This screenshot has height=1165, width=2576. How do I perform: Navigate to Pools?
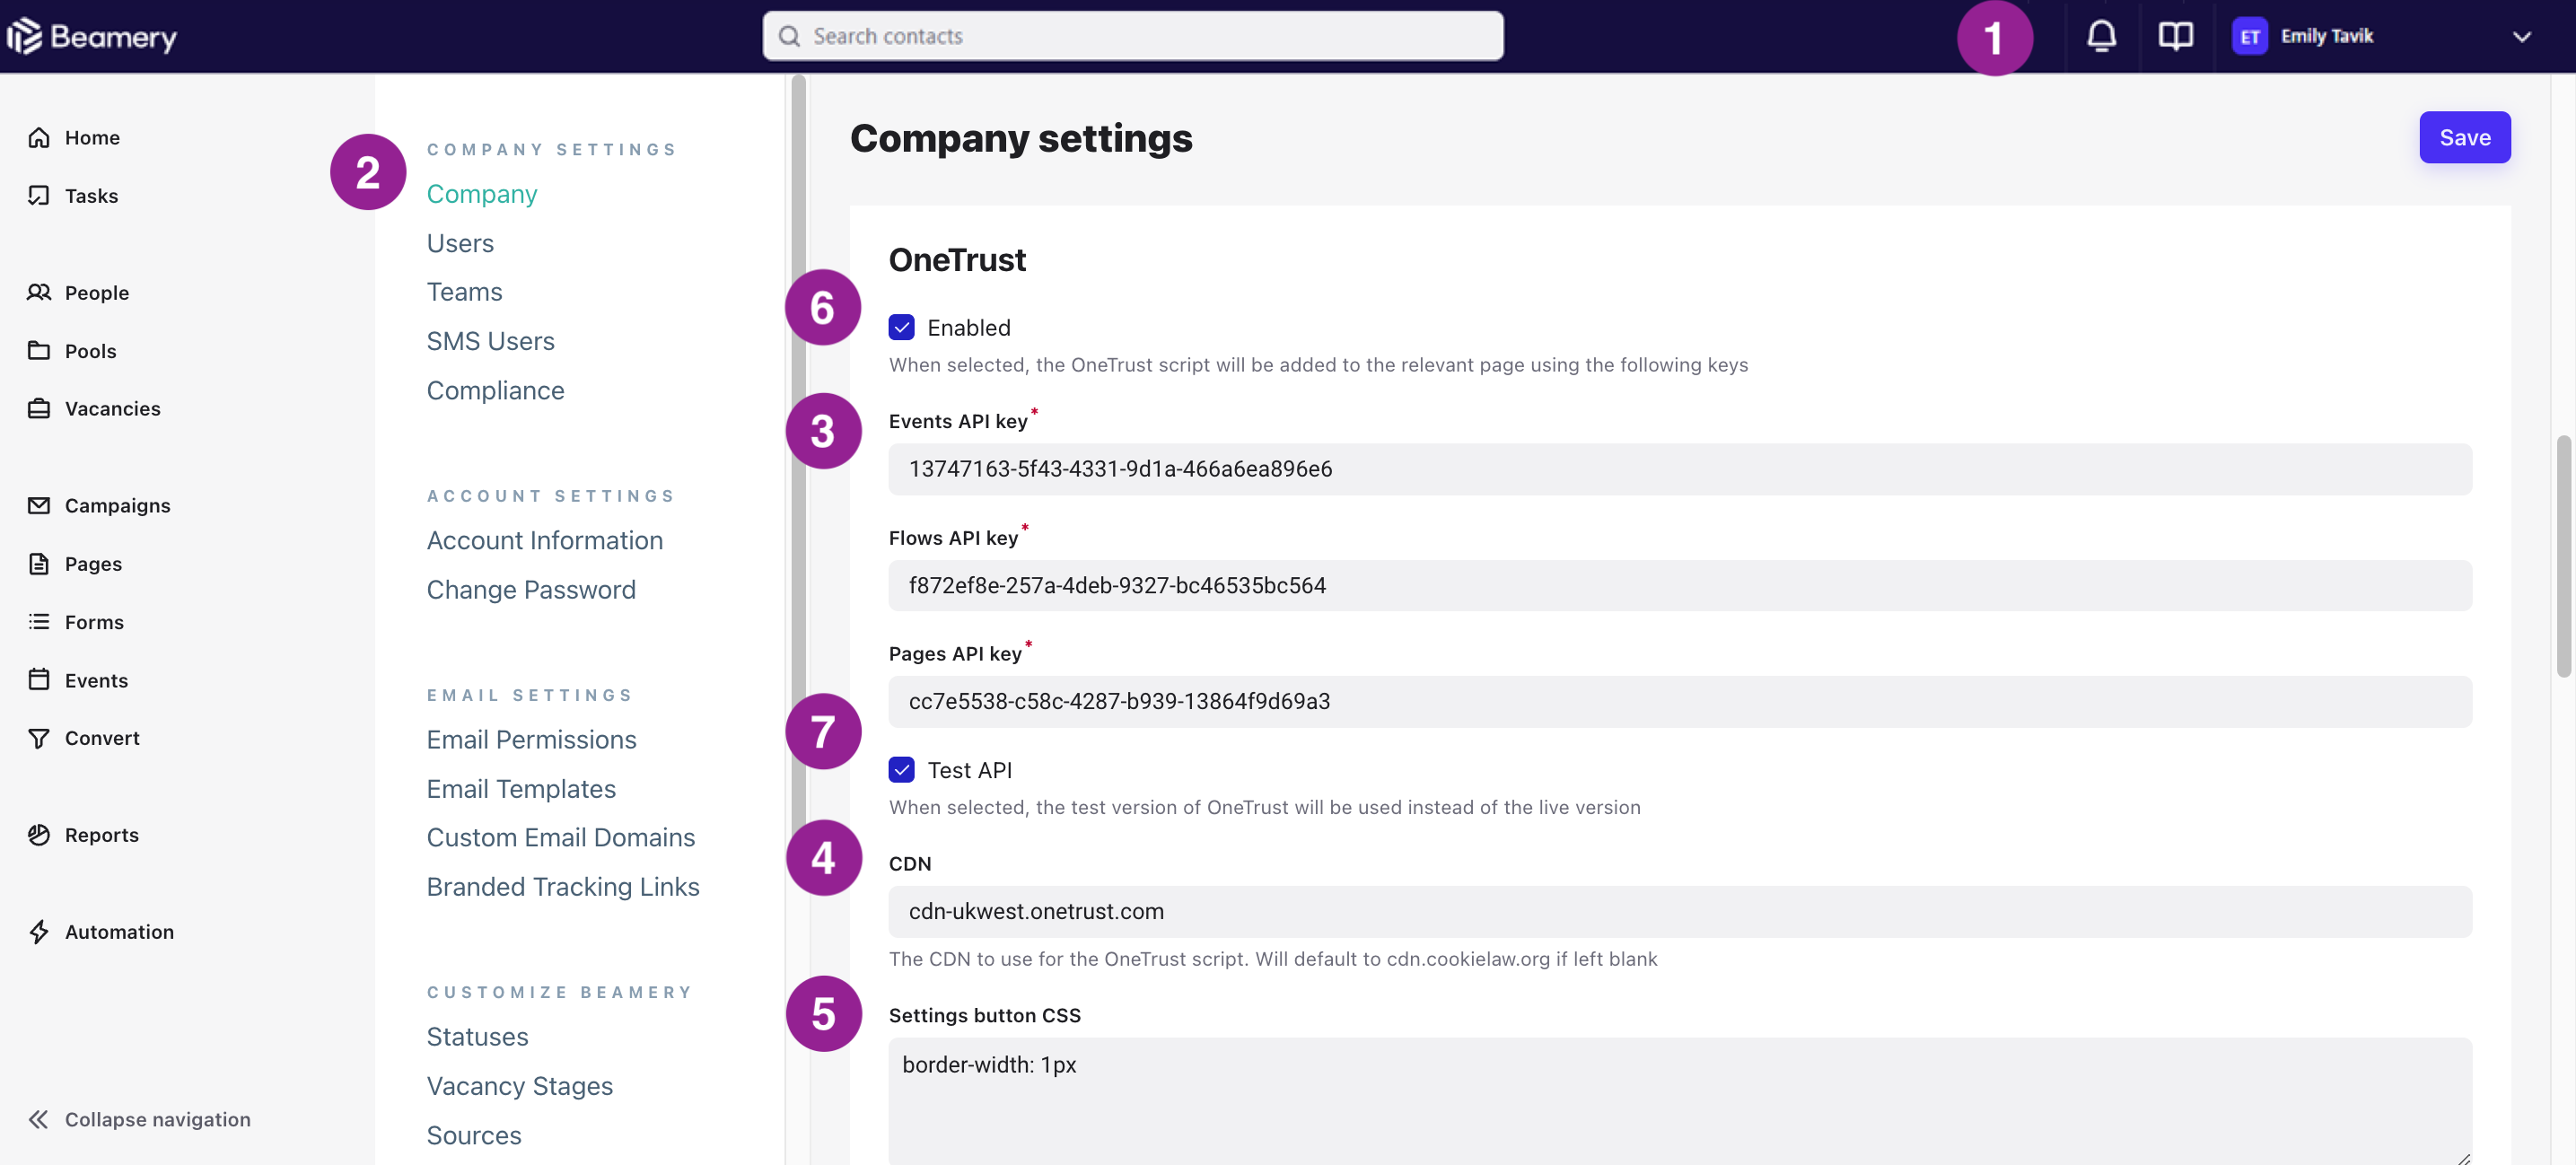pos(90,350)
